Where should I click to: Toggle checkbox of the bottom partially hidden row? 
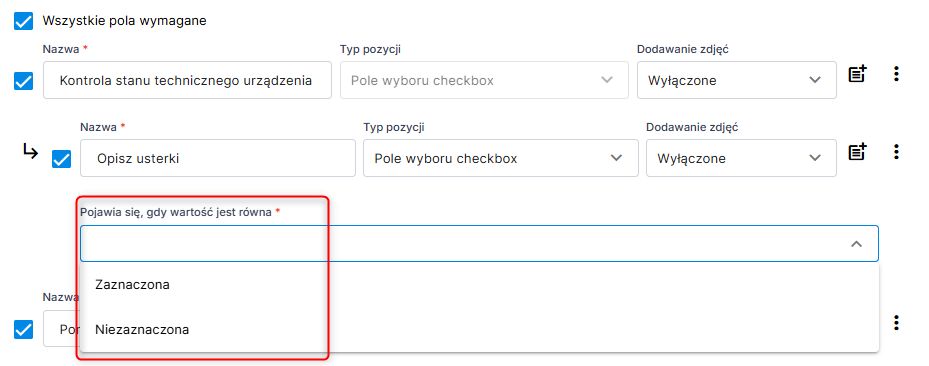point(23,329)
